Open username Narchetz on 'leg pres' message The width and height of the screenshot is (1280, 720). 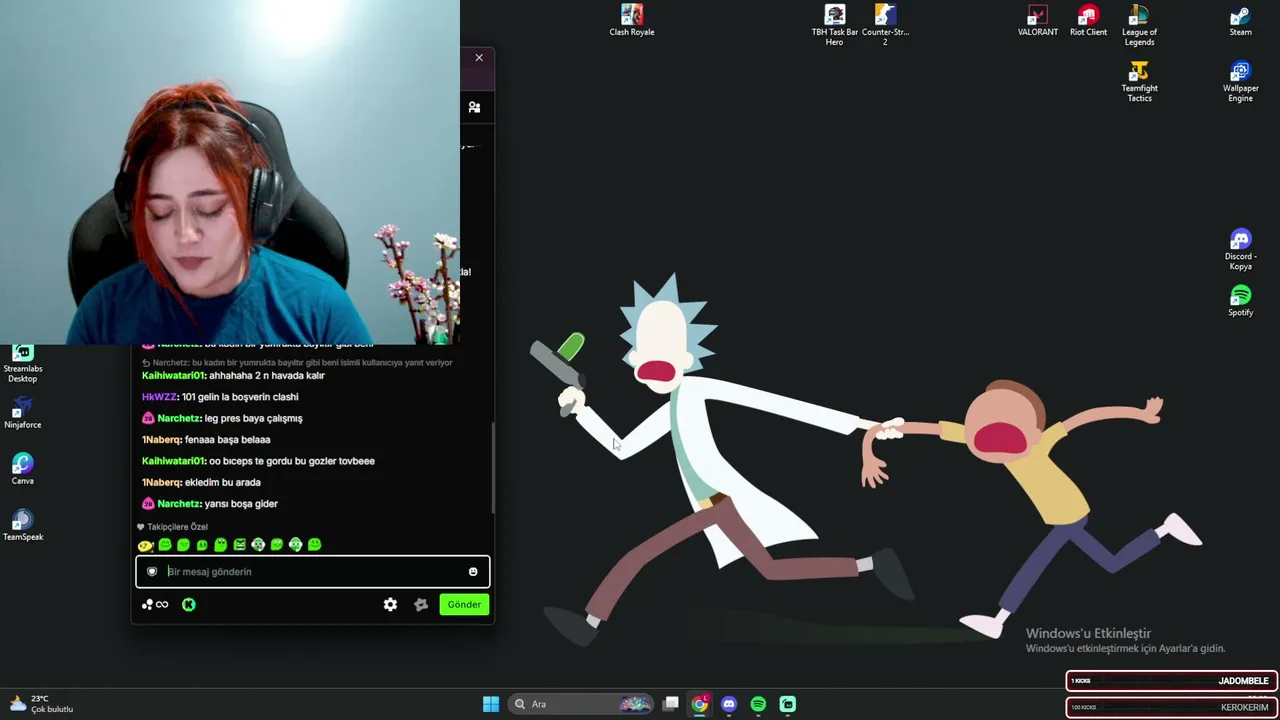point(179,418)
